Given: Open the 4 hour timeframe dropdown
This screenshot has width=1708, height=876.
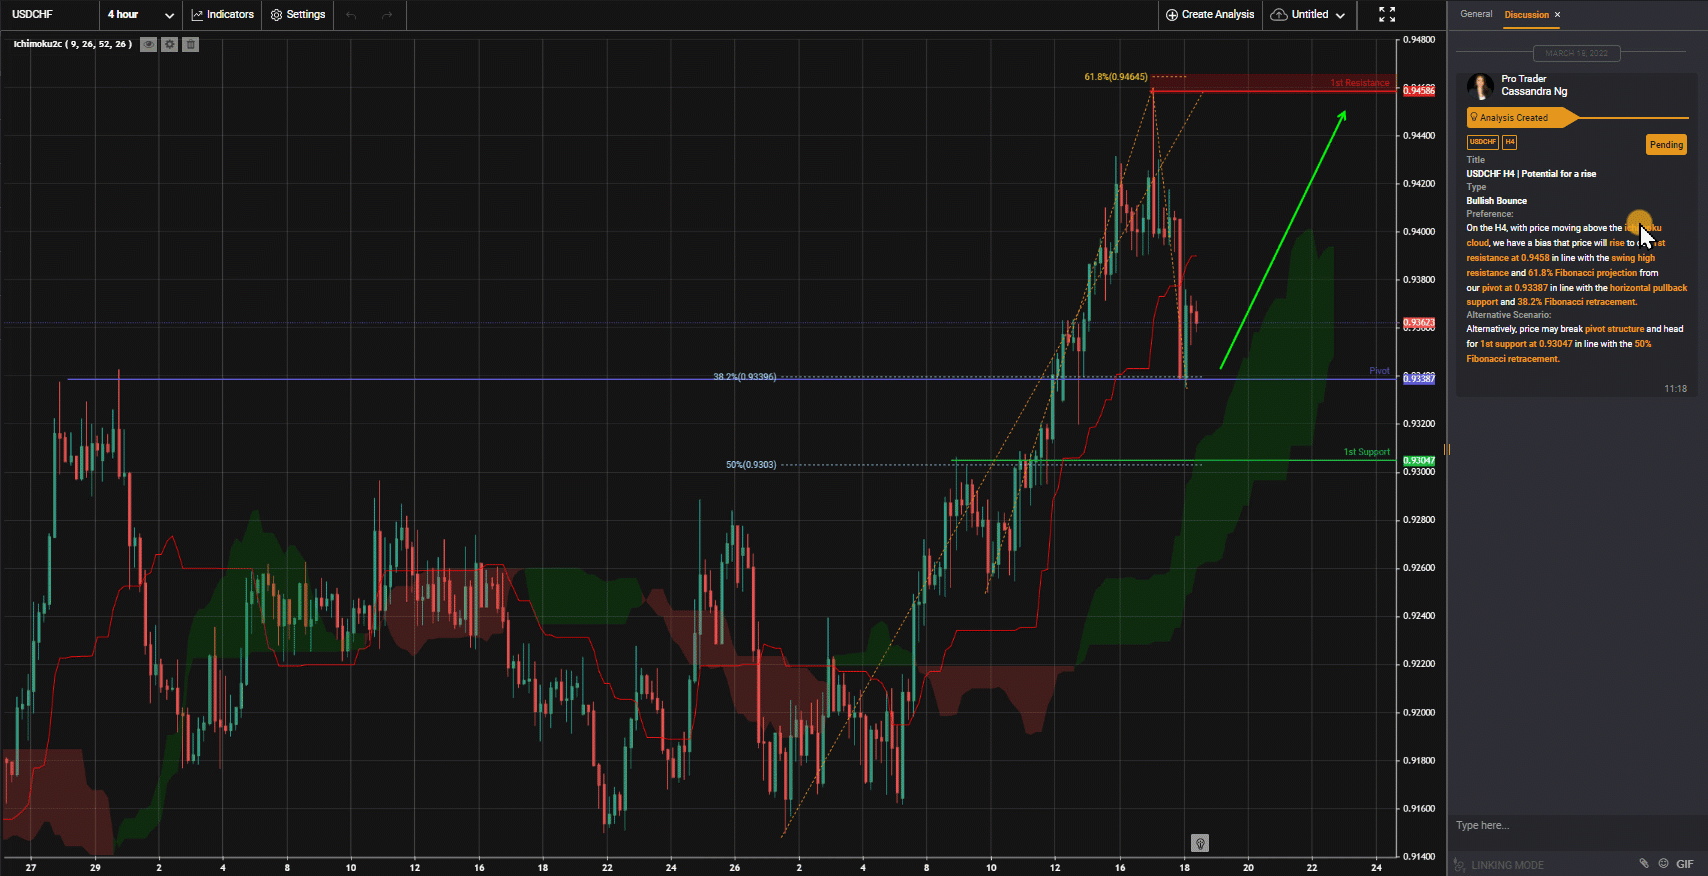Looking at the screenshot, I should click(141, 14).
